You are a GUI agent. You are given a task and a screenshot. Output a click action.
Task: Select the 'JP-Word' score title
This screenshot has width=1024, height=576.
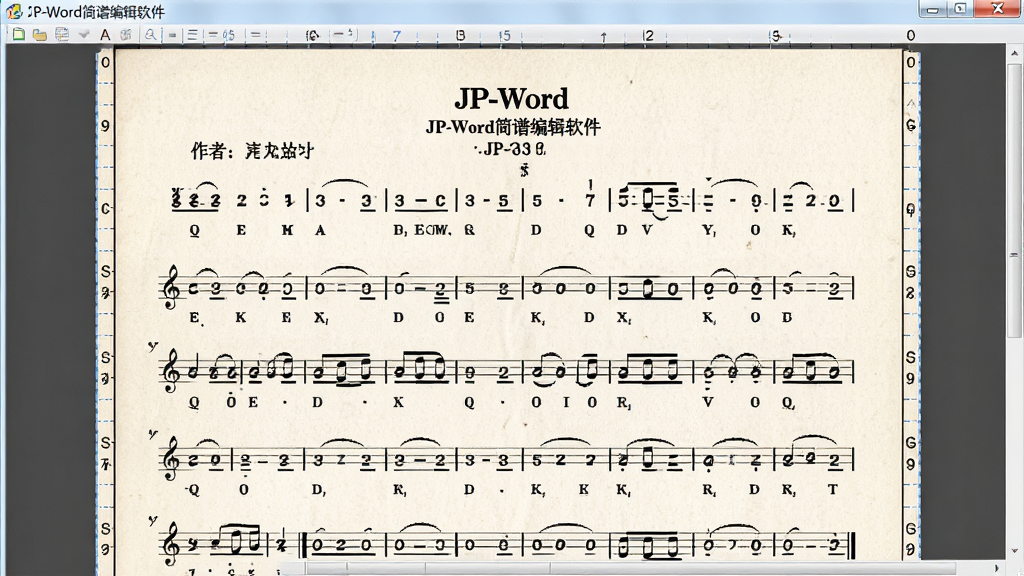[x=511, y=99]
